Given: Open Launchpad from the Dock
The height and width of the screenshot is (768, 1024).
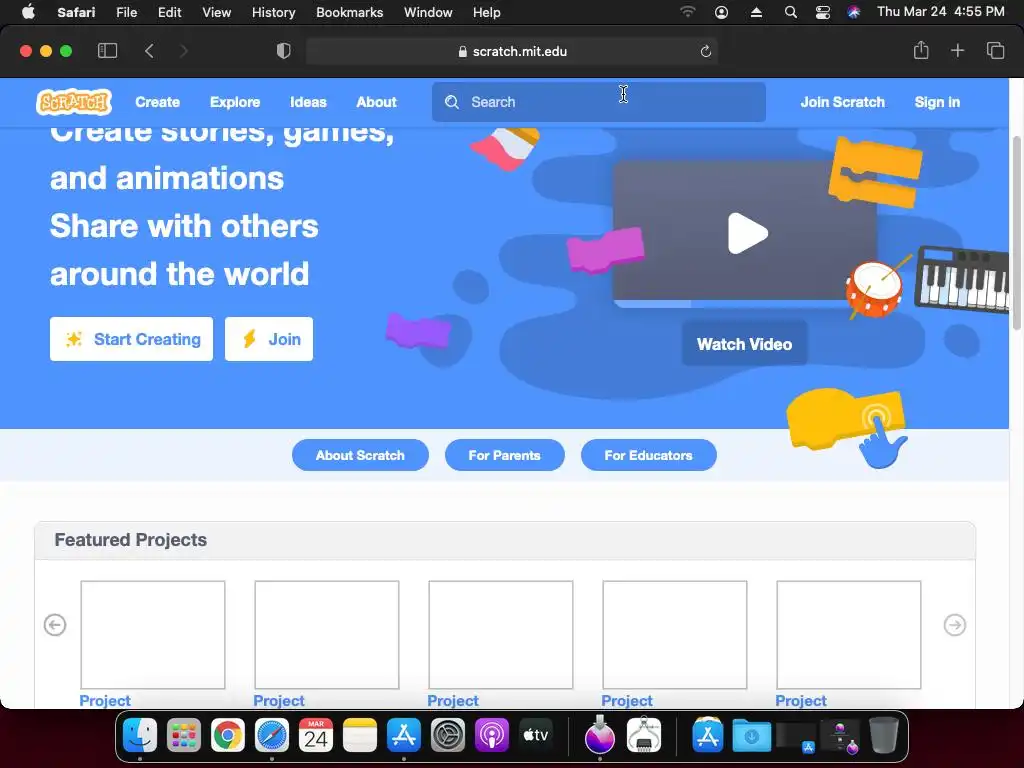Looking at the screenshot, I should 184,735.
